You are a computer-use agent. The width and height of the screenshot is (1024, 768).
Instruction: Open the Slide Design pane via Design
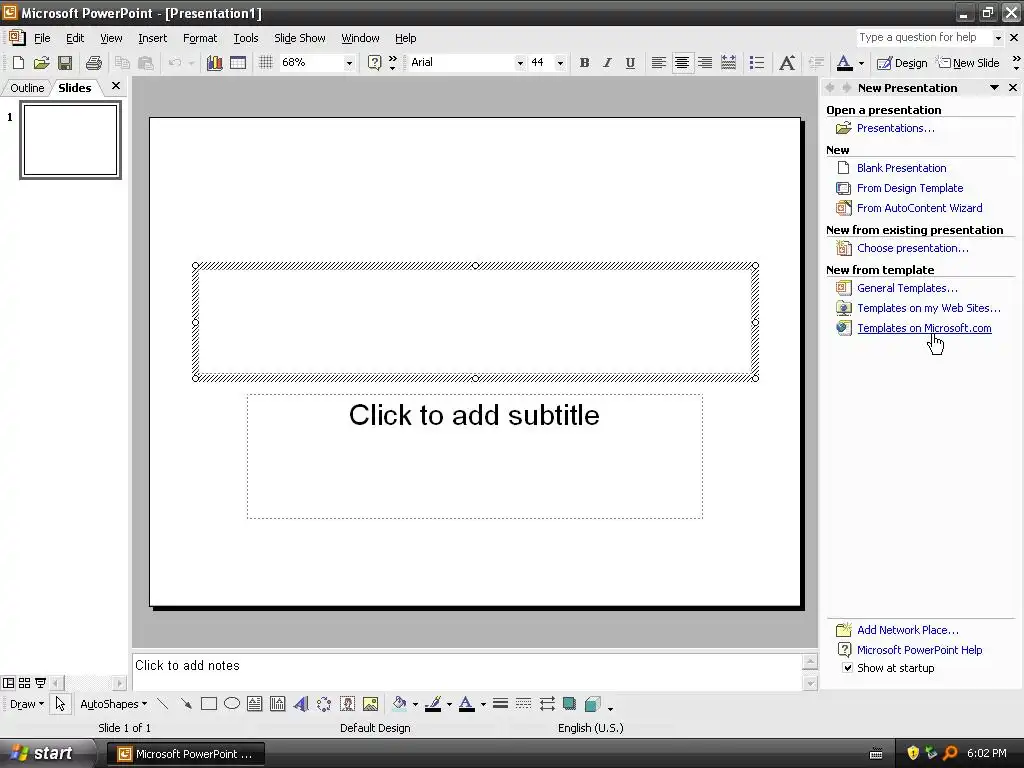pos(902,63)
